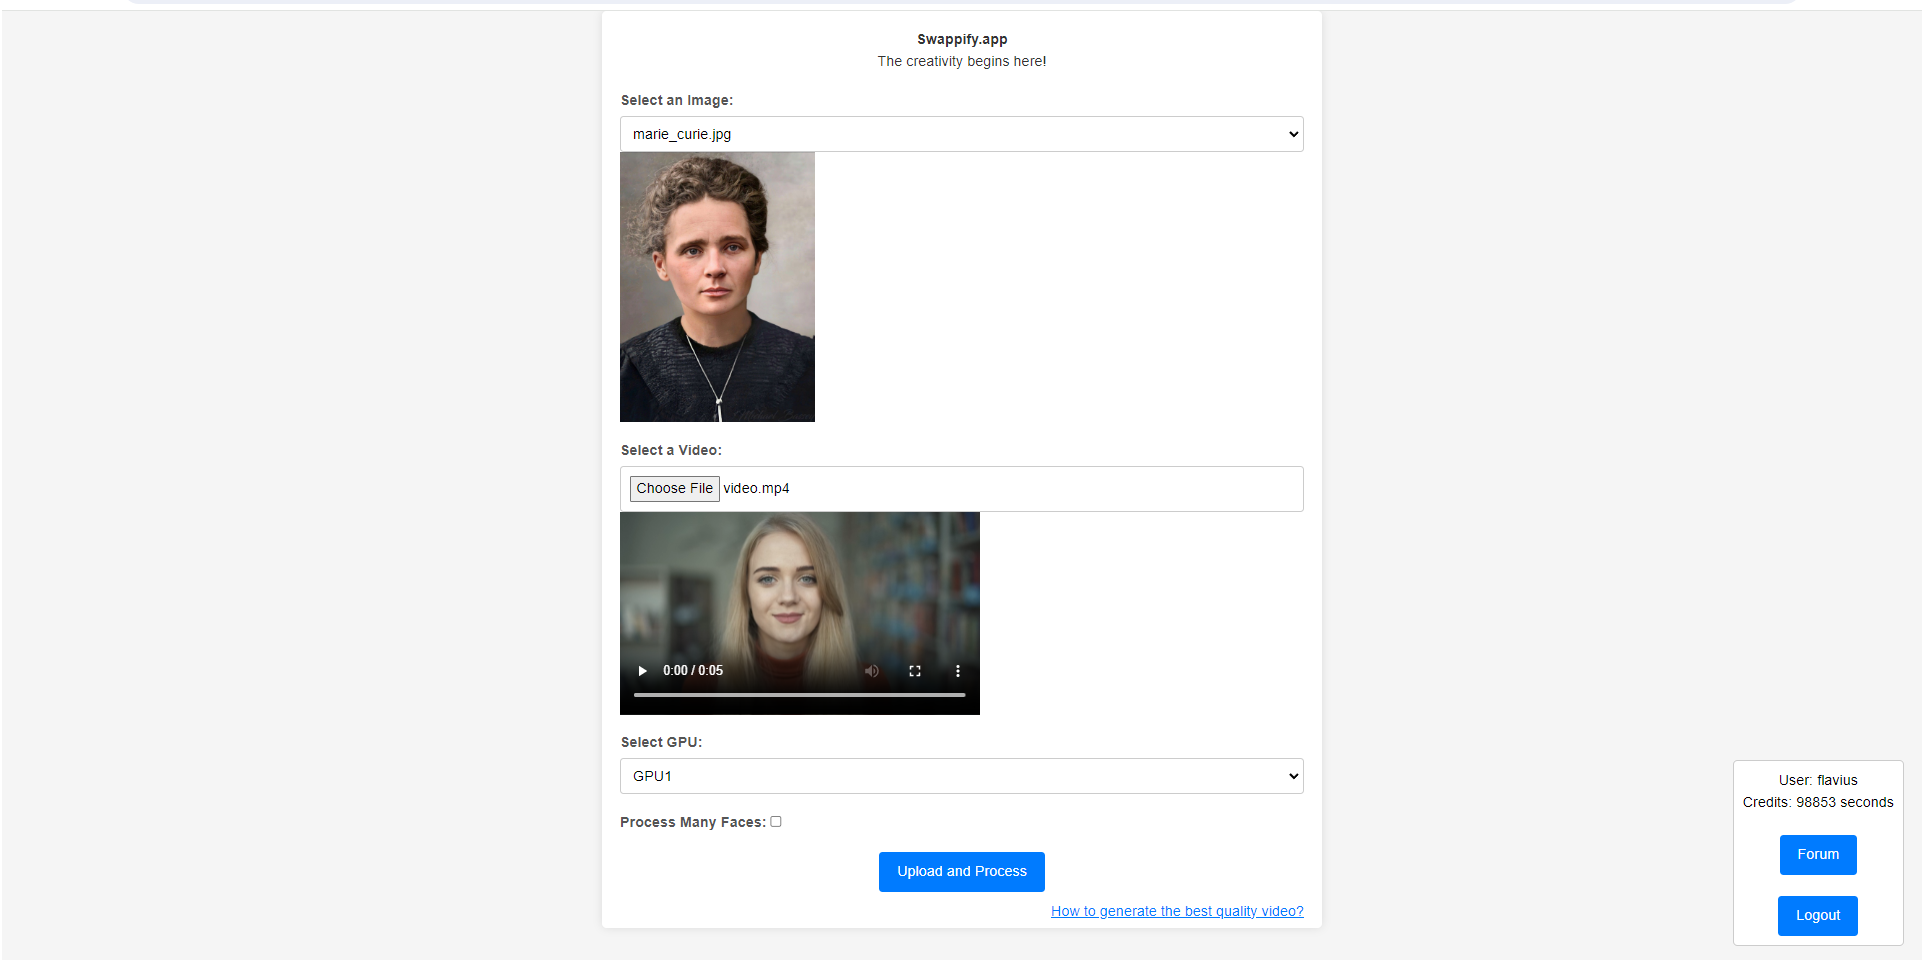
Task: Click 'User: flavius' text
Action: pyautogui.click(x=1818, y=780)
